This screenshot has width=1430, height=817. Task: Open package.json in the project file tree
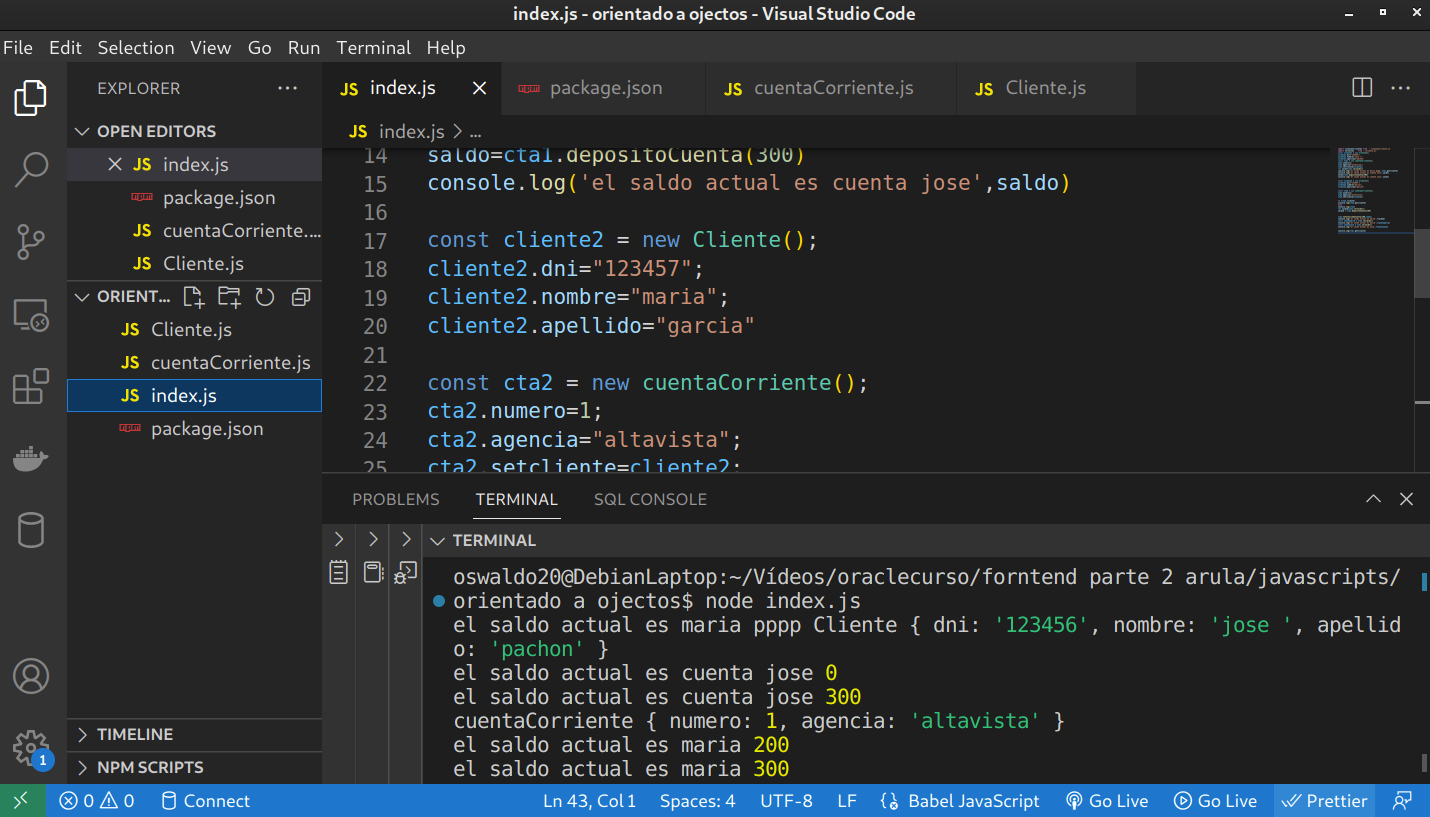pyautogui.click(x=194, y=428)
